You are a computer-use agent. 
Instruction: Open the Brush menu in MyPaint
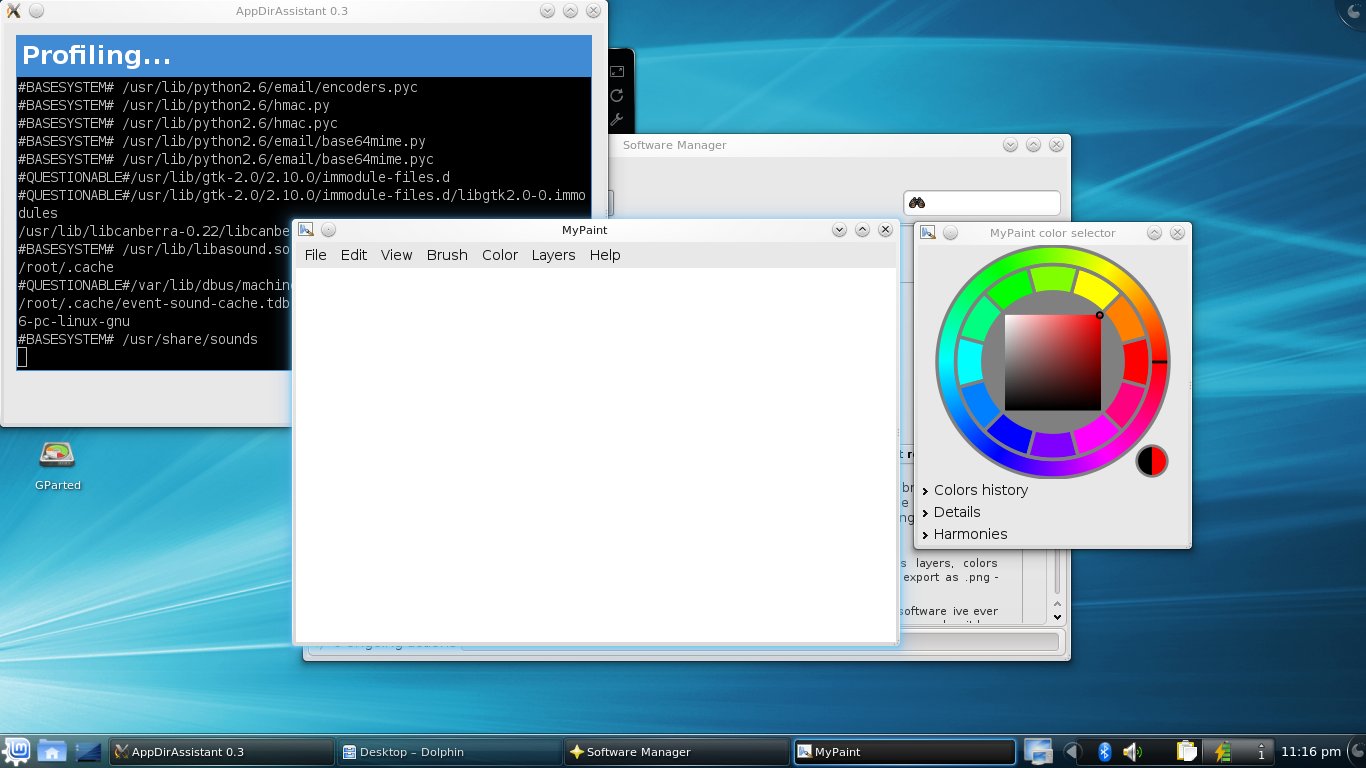(x=447, y=255)
